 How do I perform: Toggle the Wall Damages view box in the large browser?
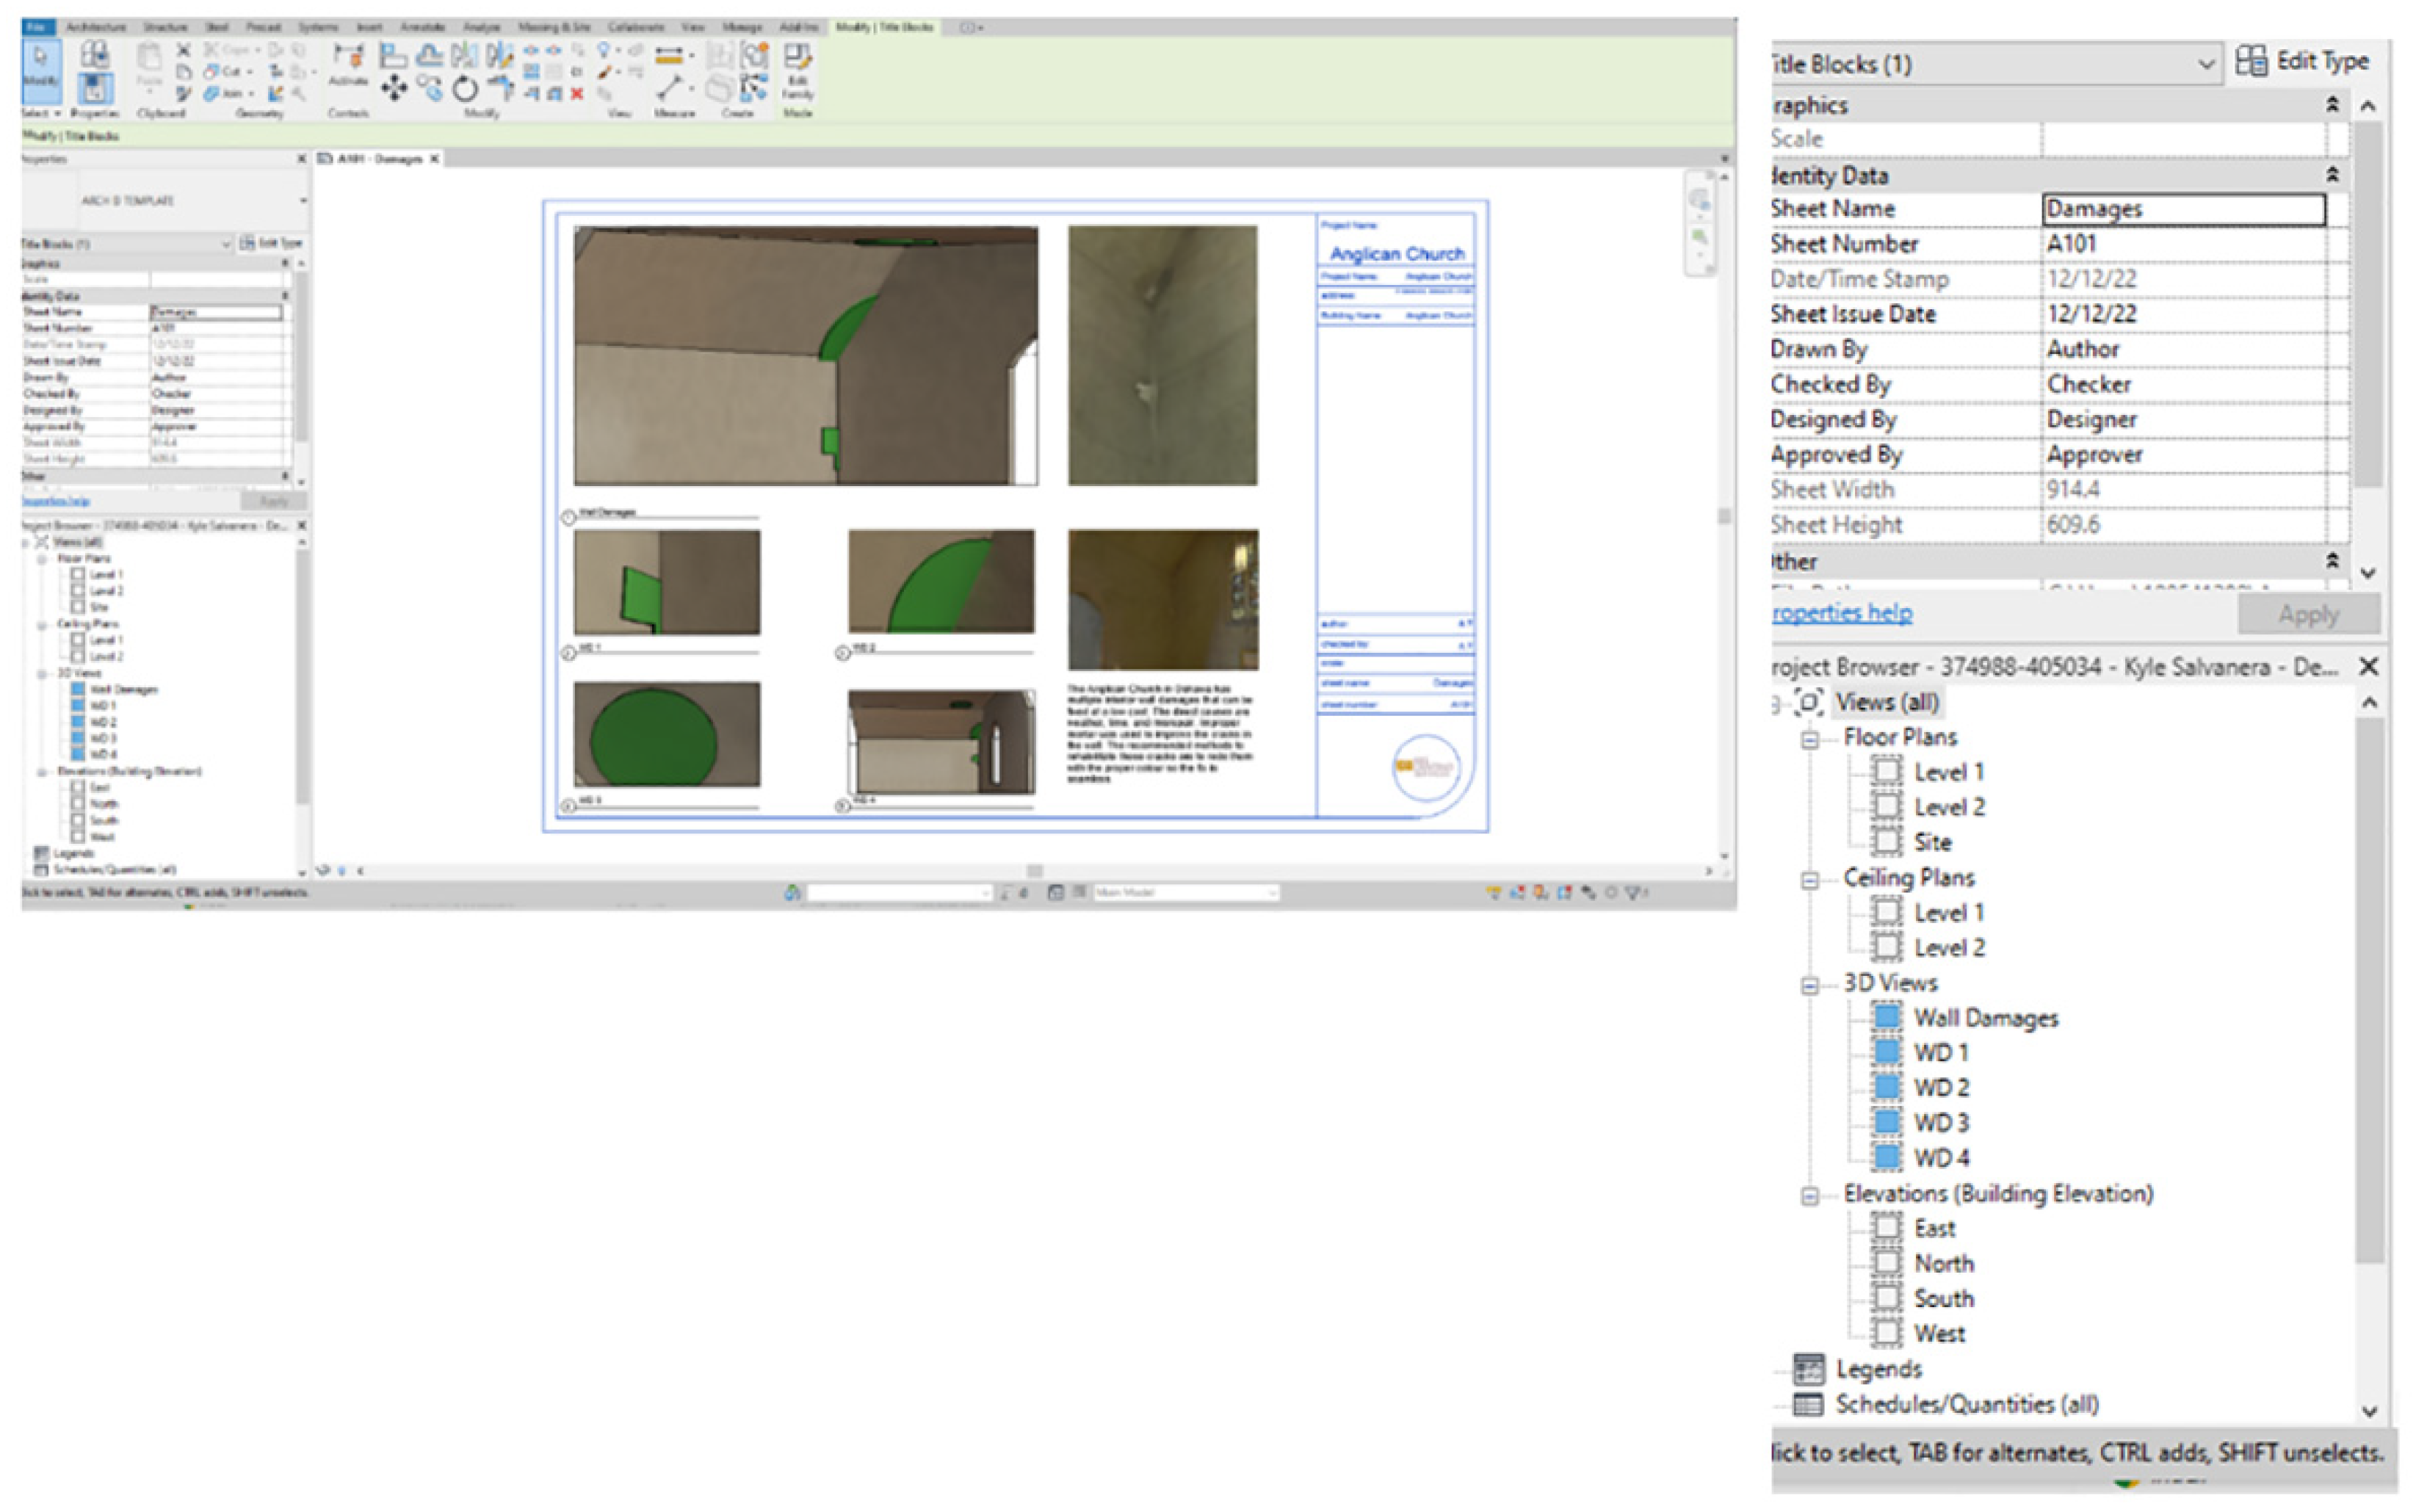[1886, 1017]
